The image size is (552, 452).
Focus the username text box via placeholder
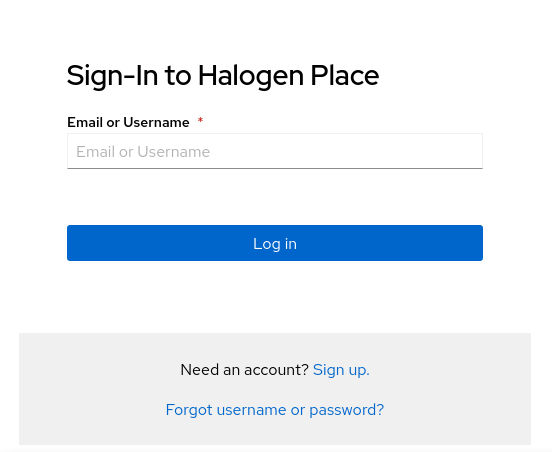click(143, 152)
